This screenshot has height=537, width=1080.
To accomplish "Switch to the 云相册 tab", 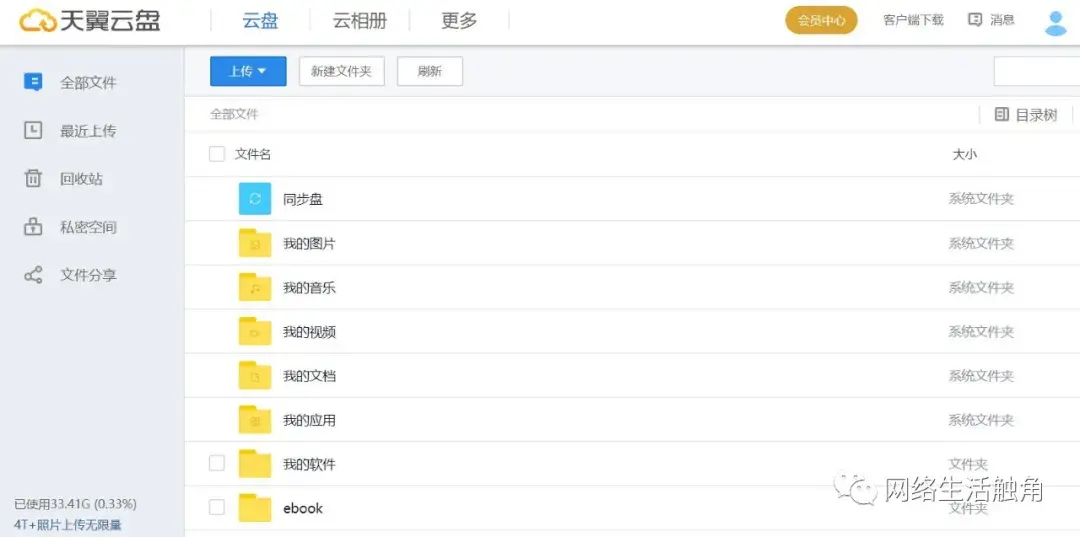I will (359, 21).
